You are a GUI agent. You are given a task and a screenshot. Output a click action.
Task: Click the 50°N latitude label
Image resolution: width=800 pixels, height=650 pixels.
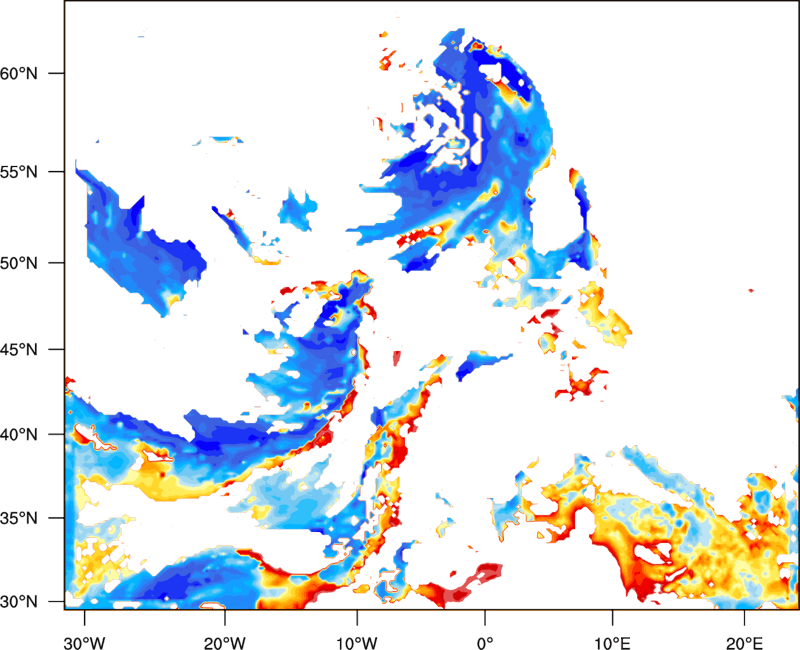(x=19, y=264)
